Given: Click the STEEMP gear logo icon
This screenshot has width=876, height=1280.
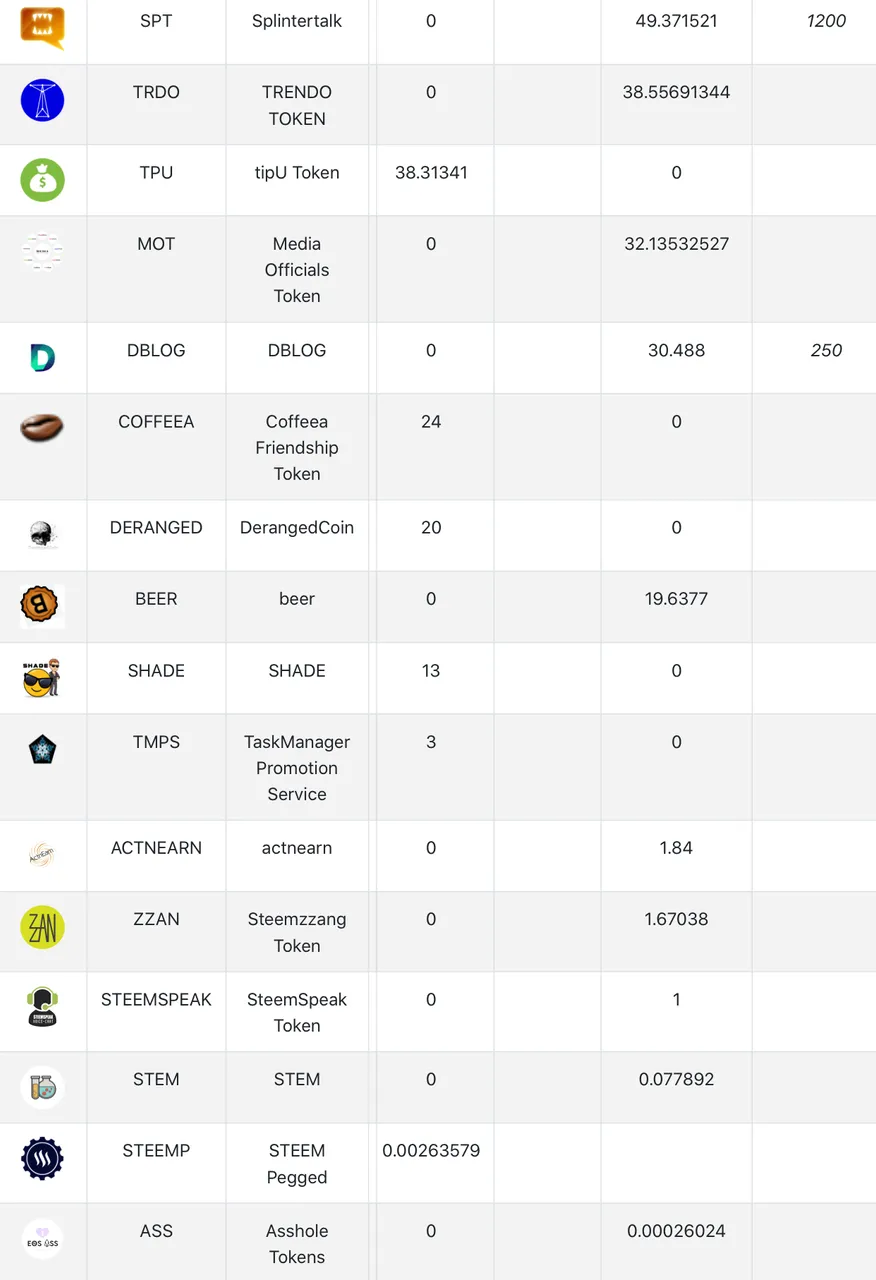Looking at the screenshot, I should pyautogui.click(x=42, y=1158).
